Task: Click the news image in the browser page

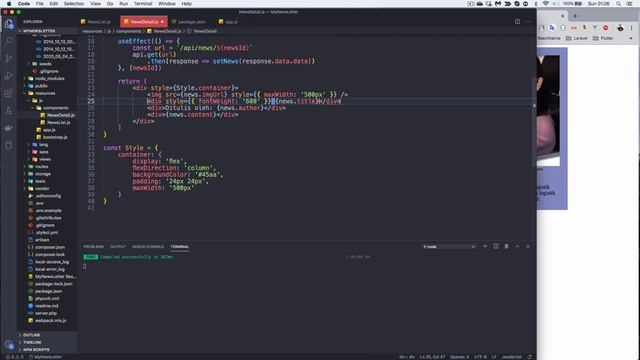Action: [548, 110]
